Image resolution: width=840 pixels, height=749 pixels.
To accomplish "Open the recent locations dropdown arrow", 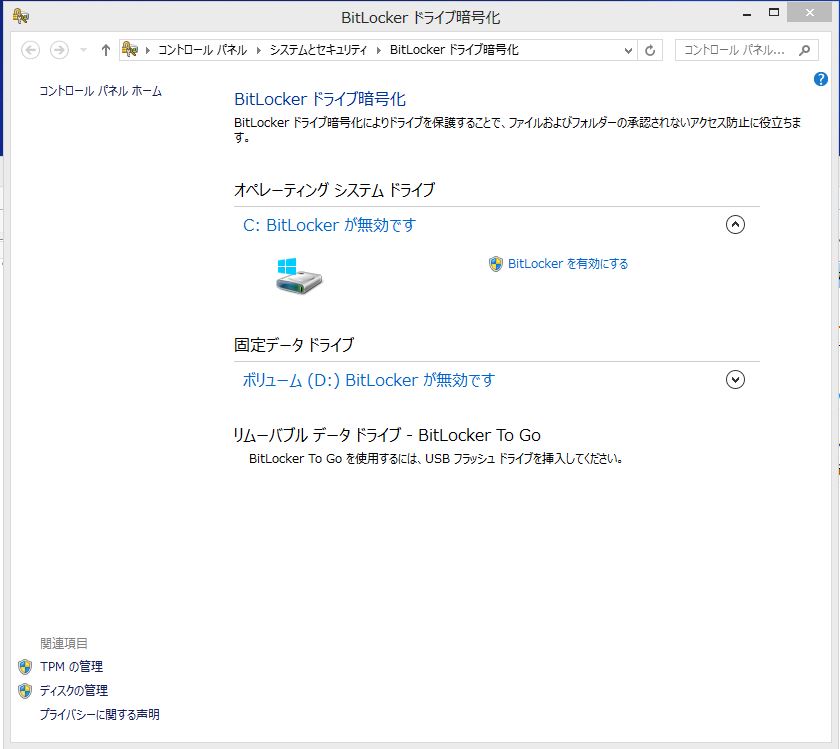I will tap(84, 50).
